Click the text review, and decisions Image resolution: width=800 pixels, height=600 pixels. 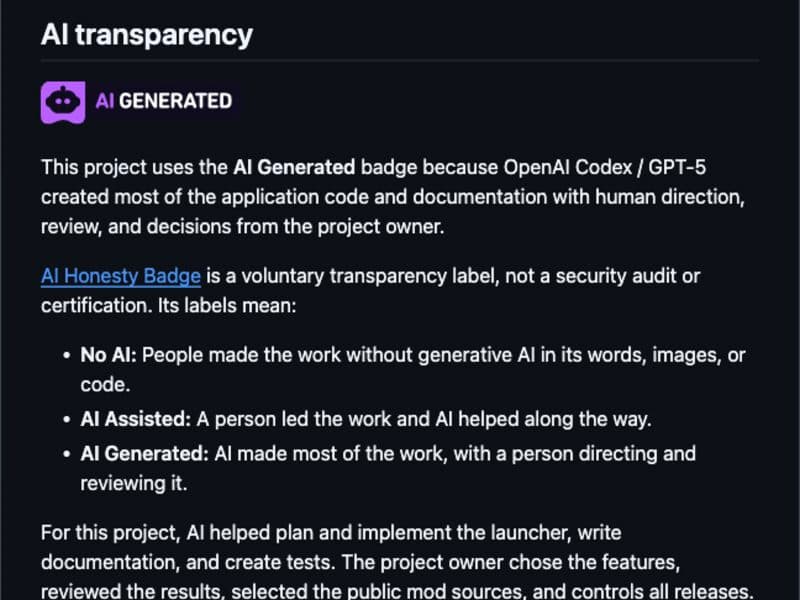coord(136,227)
